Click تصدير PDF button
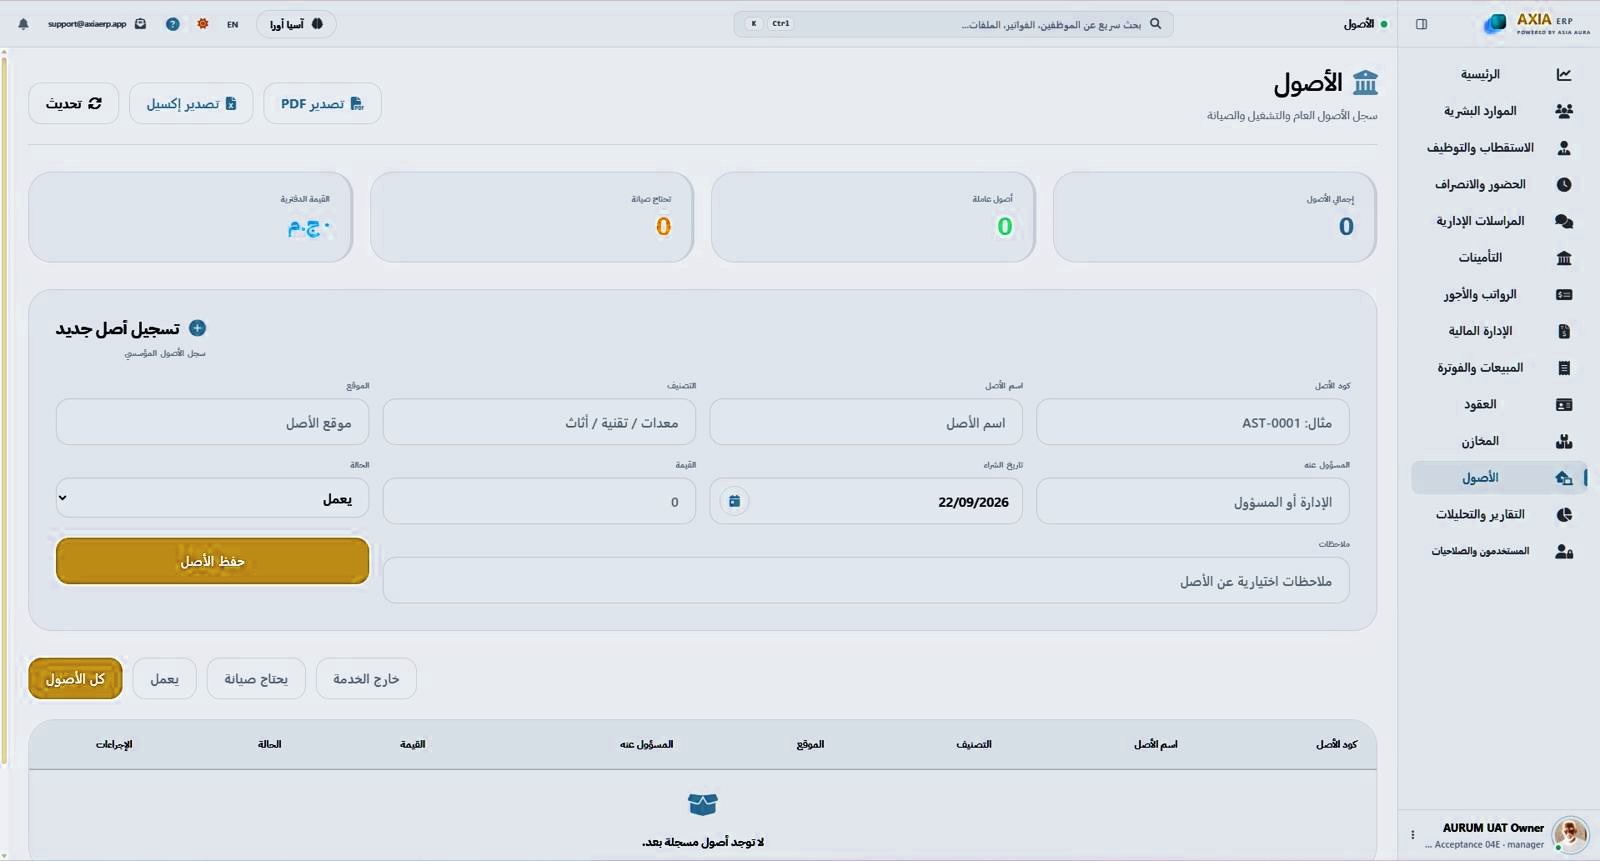The image size is (1600, 861). click(322, 103)
